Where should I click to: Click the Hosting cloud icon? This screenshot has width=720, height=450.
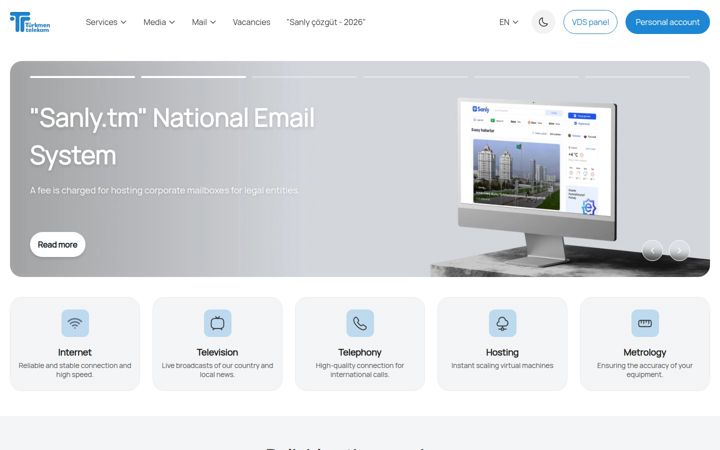point(502,323)
